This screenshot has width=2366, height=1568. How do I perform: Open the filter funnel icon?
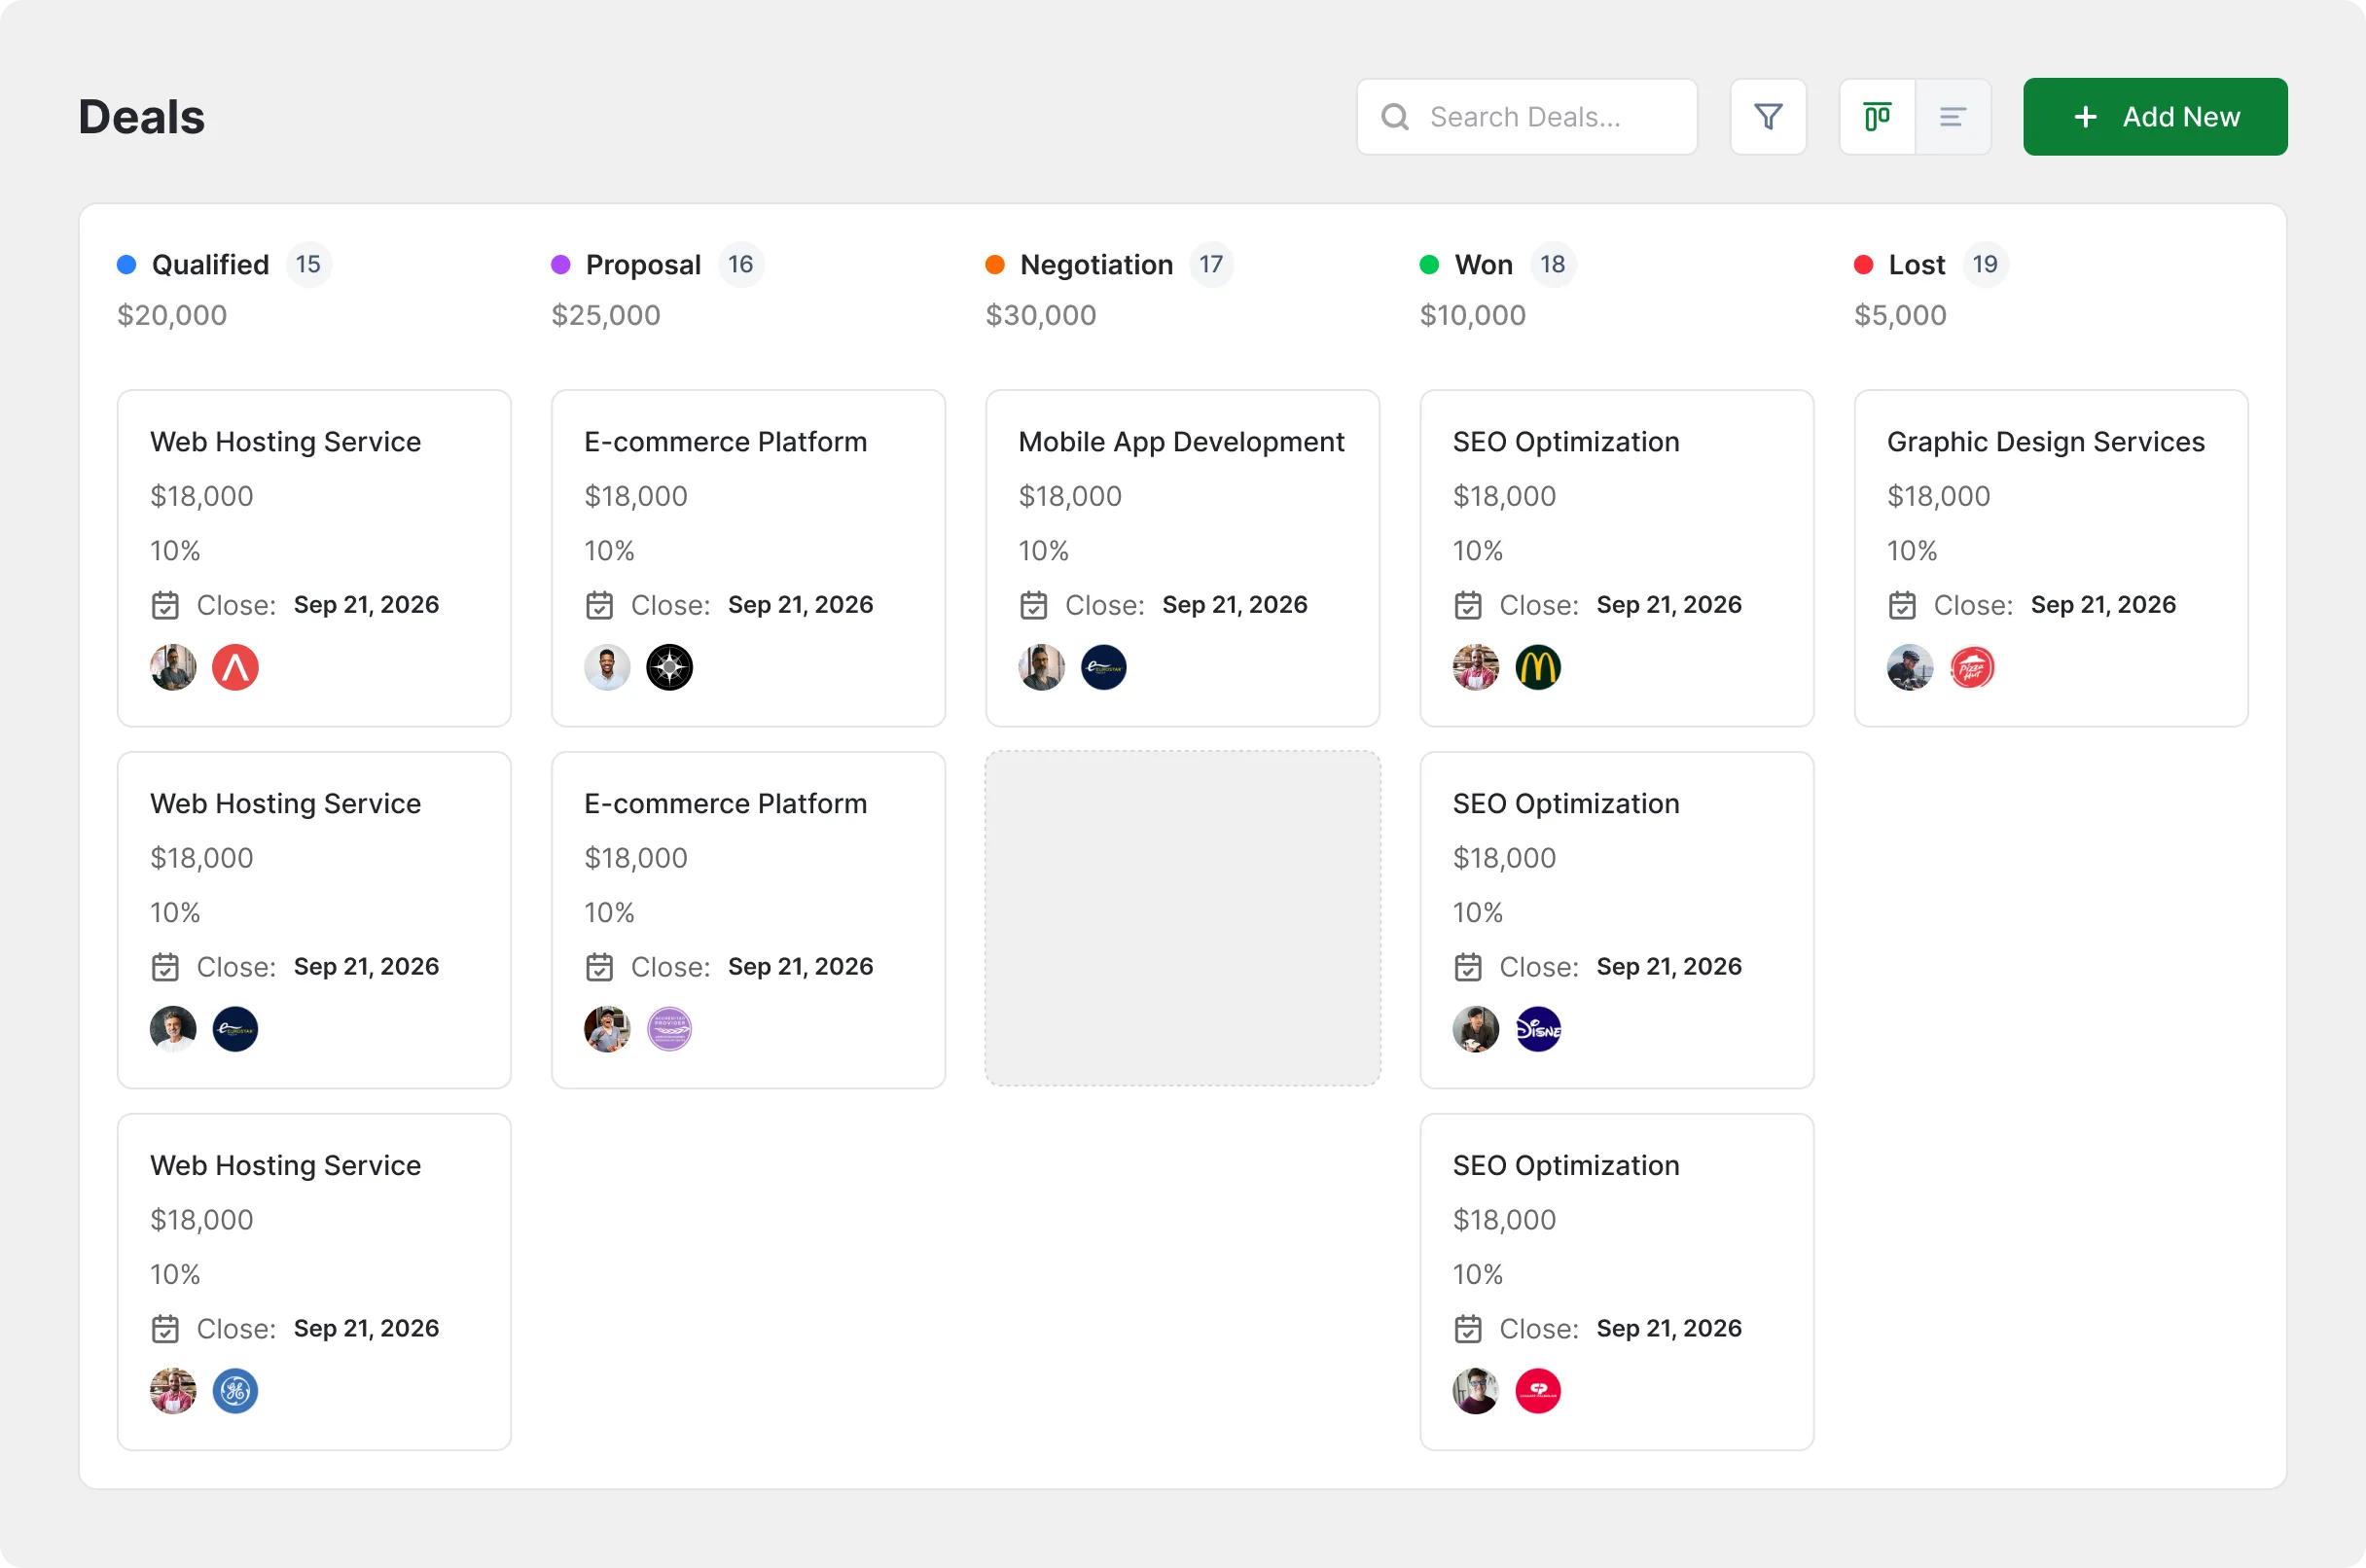click(1768, 117)
